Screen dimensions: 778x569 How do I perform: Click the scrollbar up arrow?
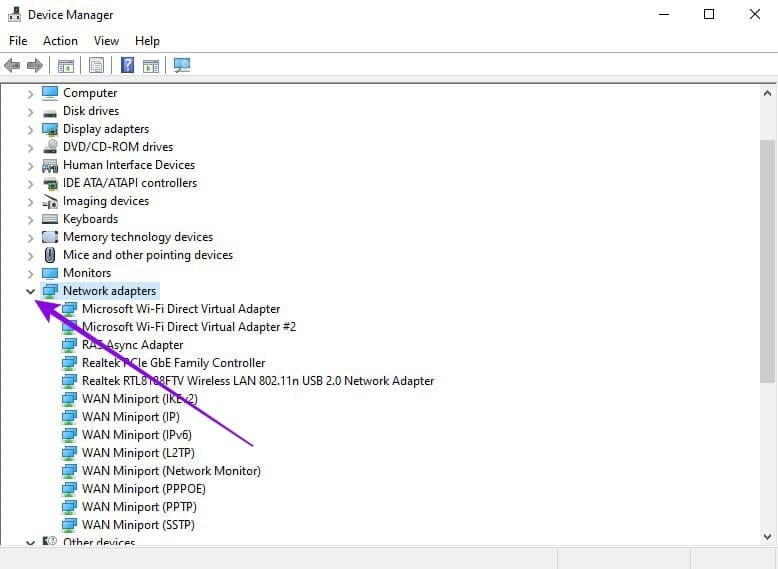(x=767, y=93)
